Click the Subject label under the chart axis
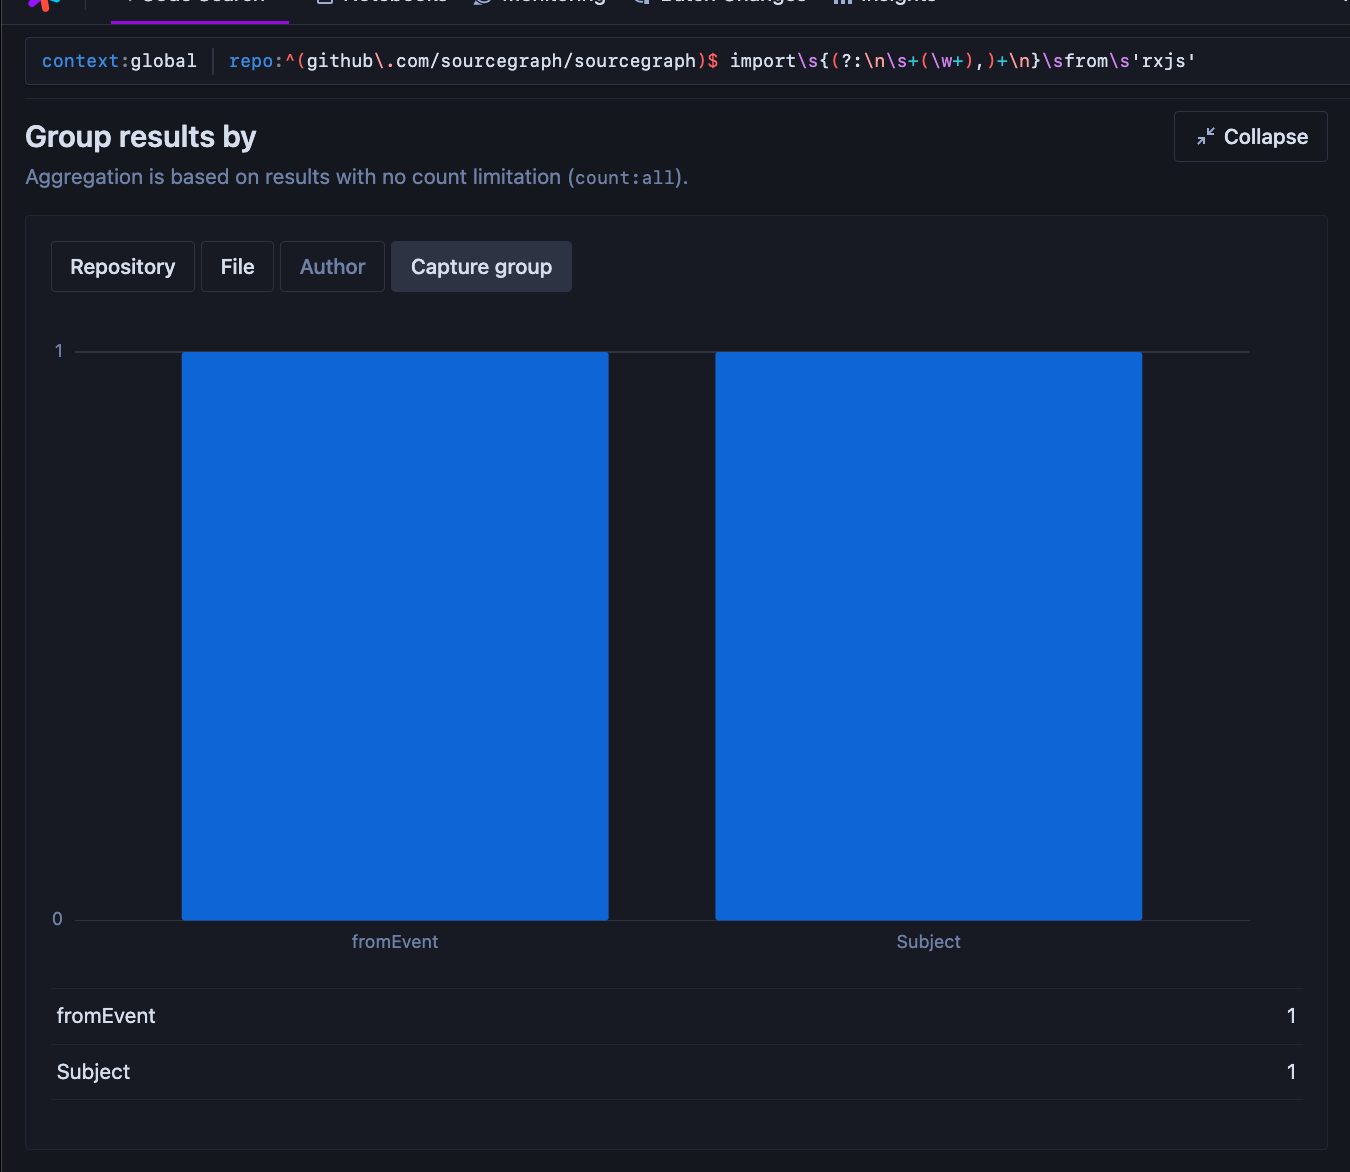The height and width of the screenshot is (1172, 1350). point(928,942)
